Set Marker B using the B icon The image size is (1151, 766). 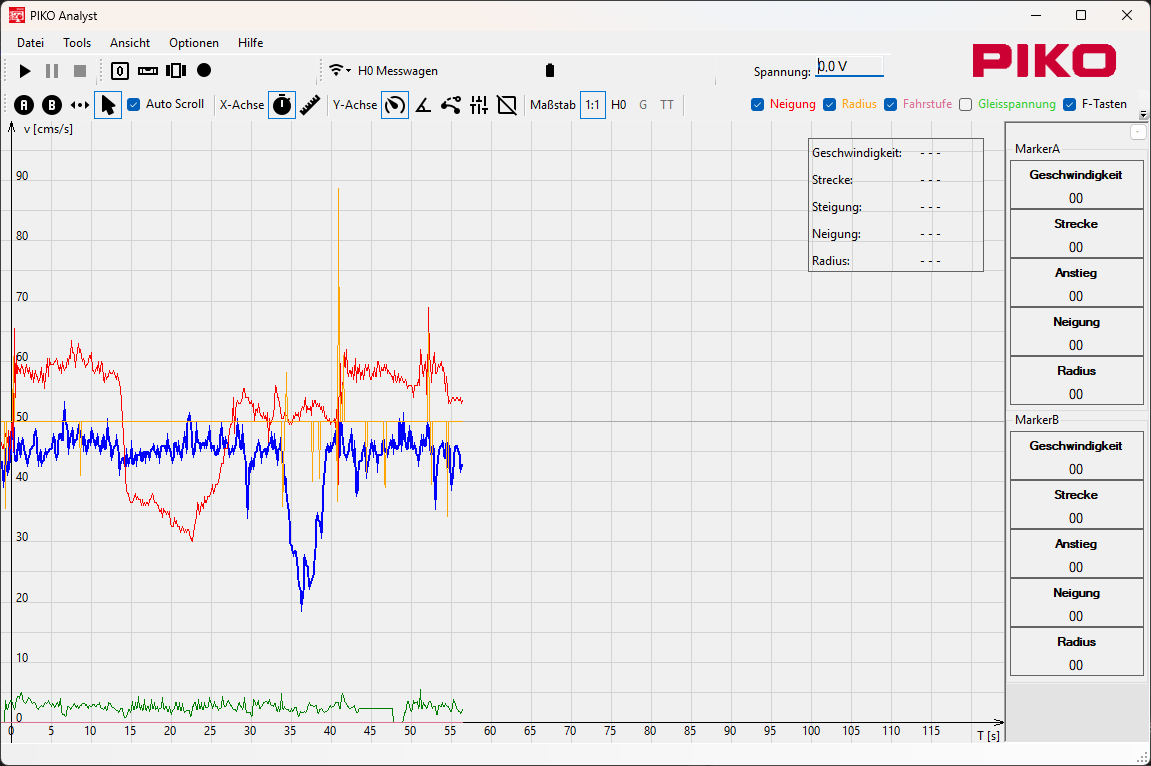[x=51, y=105]
